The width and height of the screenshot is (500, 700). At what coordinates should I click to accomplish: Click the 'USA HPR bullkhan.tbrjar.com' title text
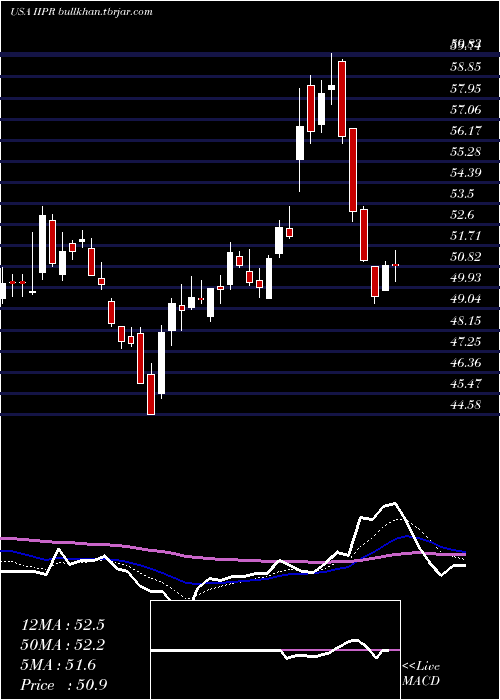pyautogui.click(x=81, y=12)
